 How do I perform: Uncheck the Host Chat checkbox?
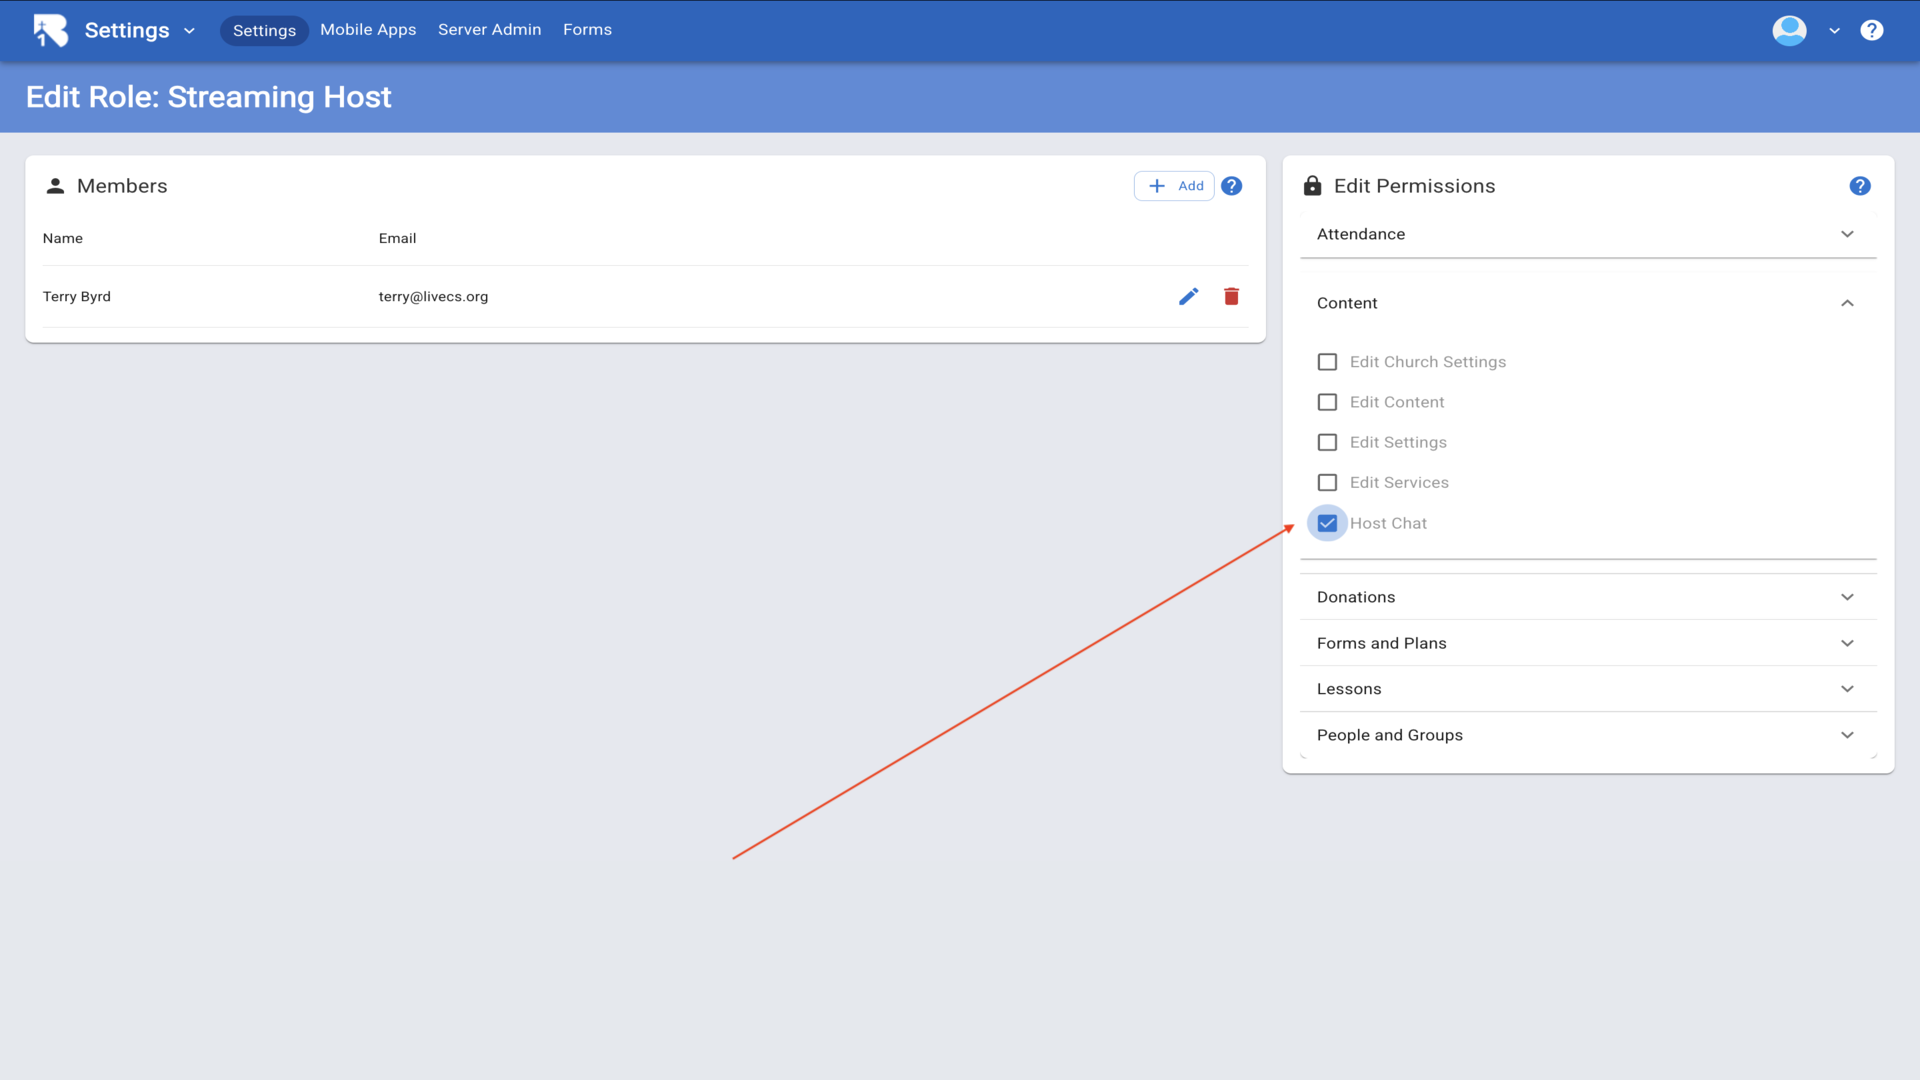click(1327, 523)
